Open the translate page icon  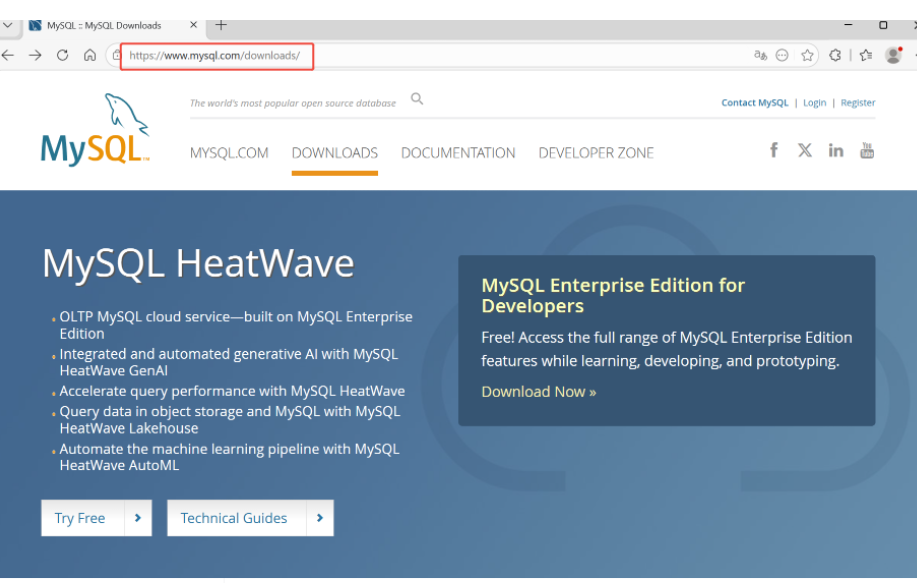[760, 56]
